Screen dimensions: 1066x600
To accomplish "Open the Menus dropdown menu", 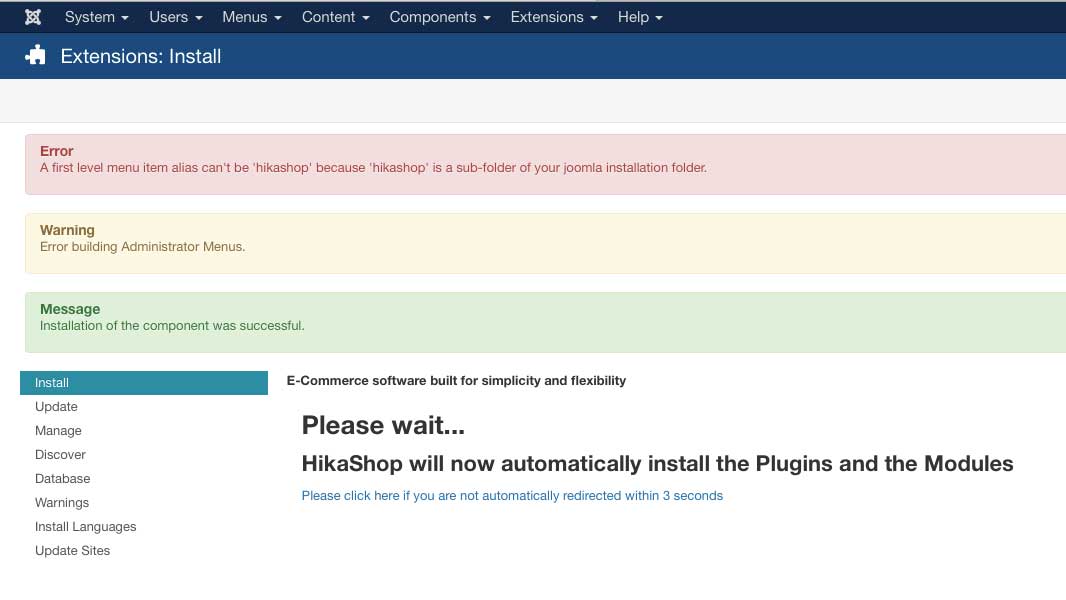I will pos(252,17).
